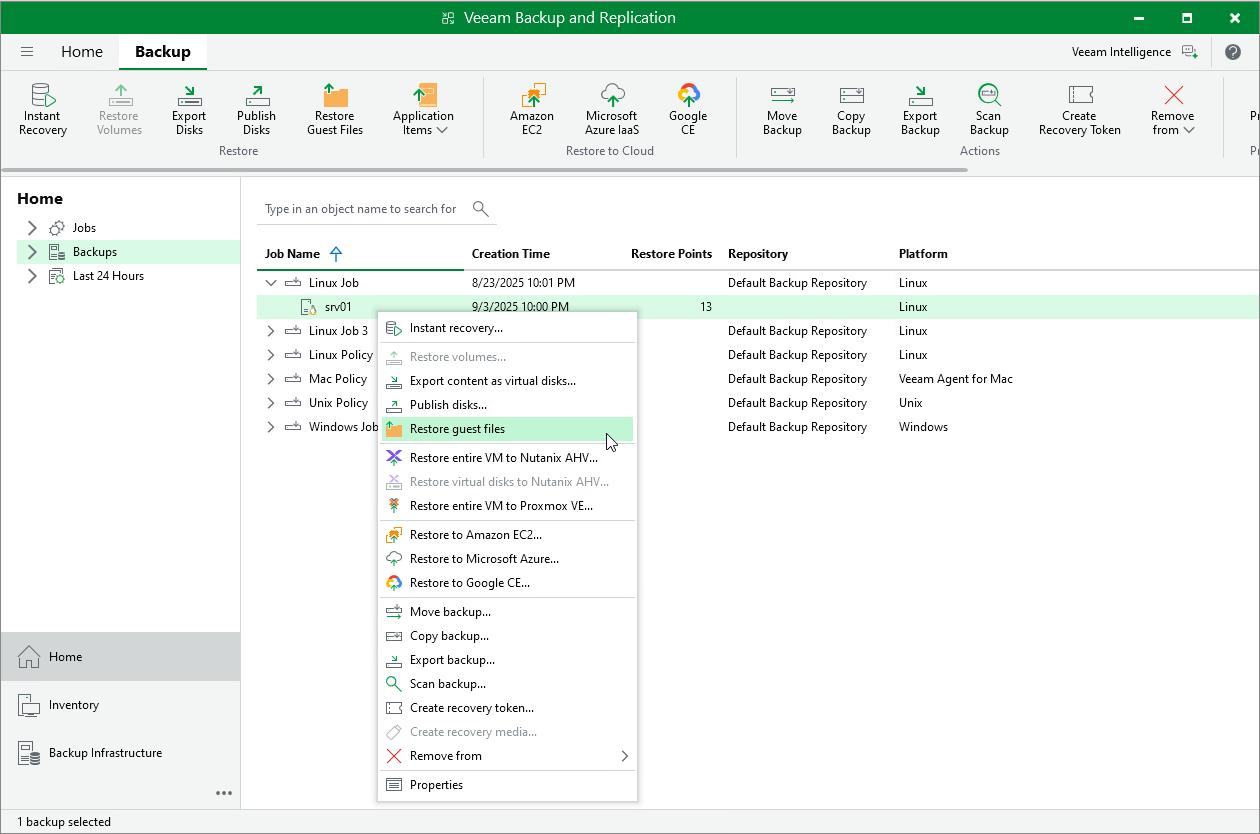The height and width of the screenshot is (834, 1260).
Task: Choose Restore to Google CE... entry
Action: pyautogui.click(x=507, y=583)
